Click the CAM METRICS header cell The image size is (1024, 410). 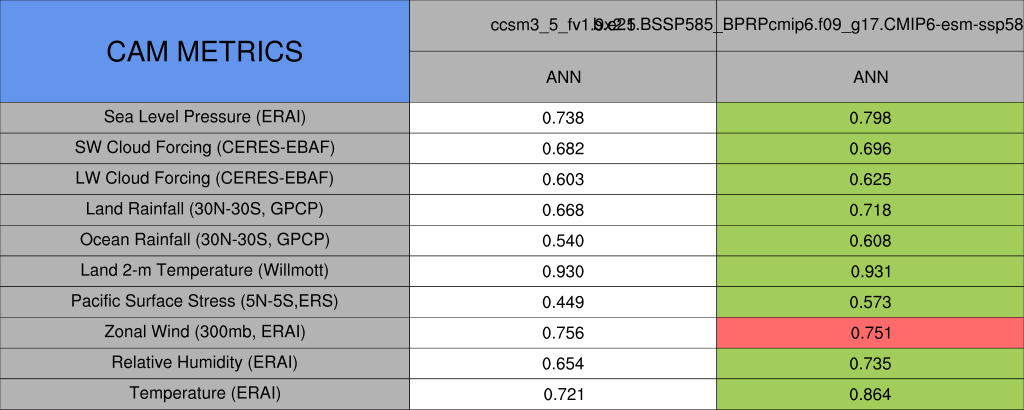pyautogui.click(x=204, y=51)
